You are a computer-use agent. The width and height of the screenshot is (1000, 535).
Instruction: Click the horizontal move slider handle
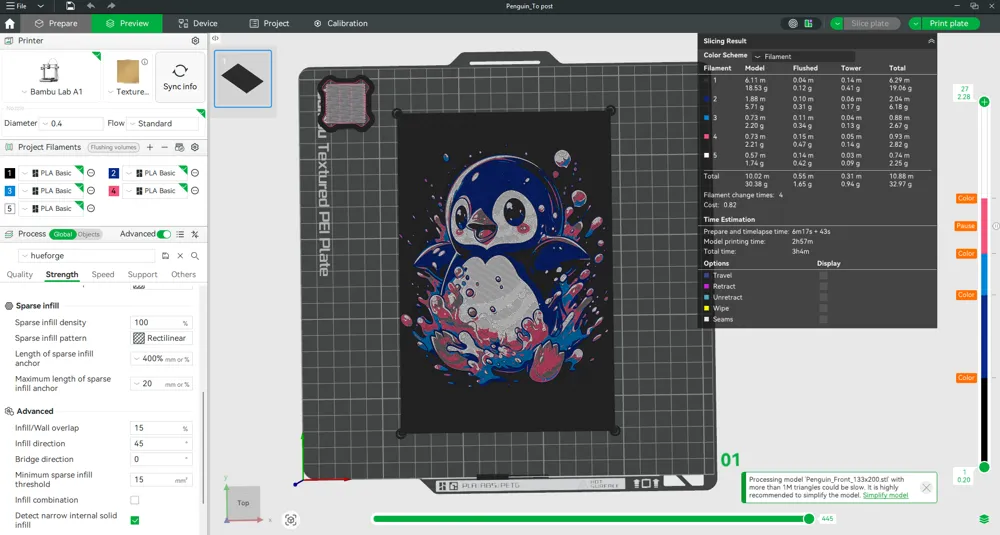[x=809, y=519]
